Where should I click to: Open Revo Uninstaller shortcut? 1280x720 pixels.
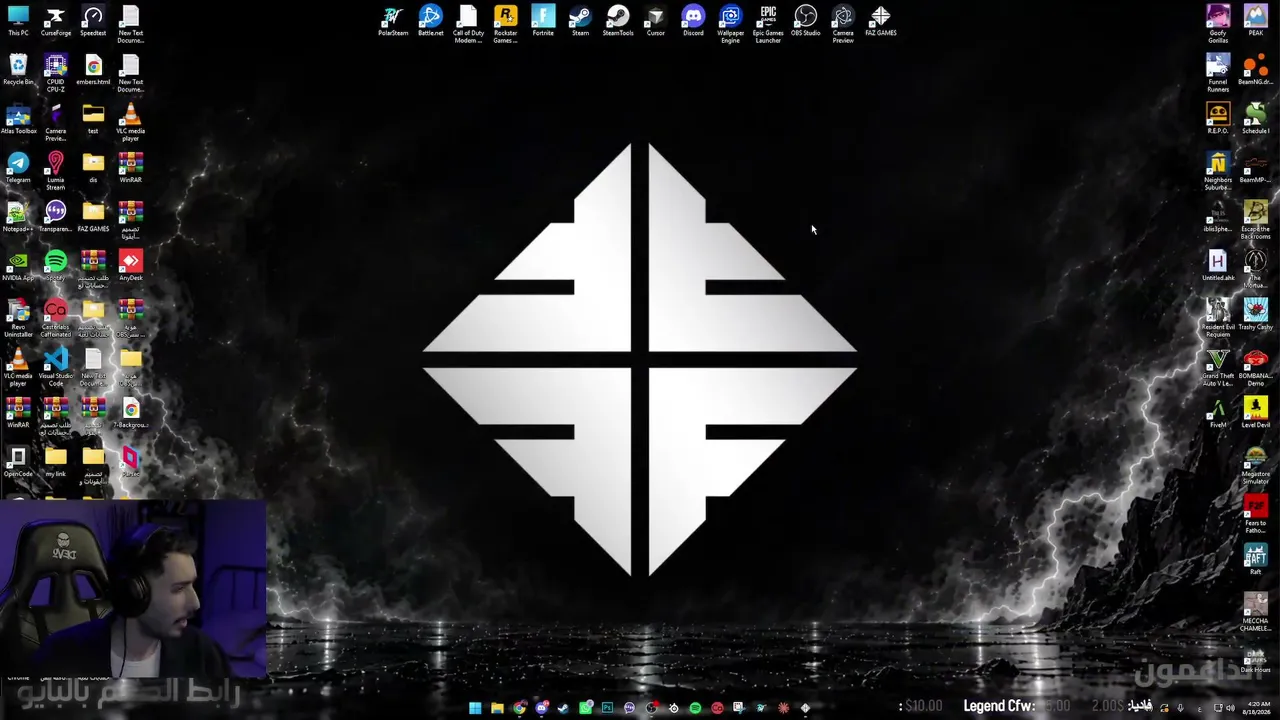pos(18,318)
